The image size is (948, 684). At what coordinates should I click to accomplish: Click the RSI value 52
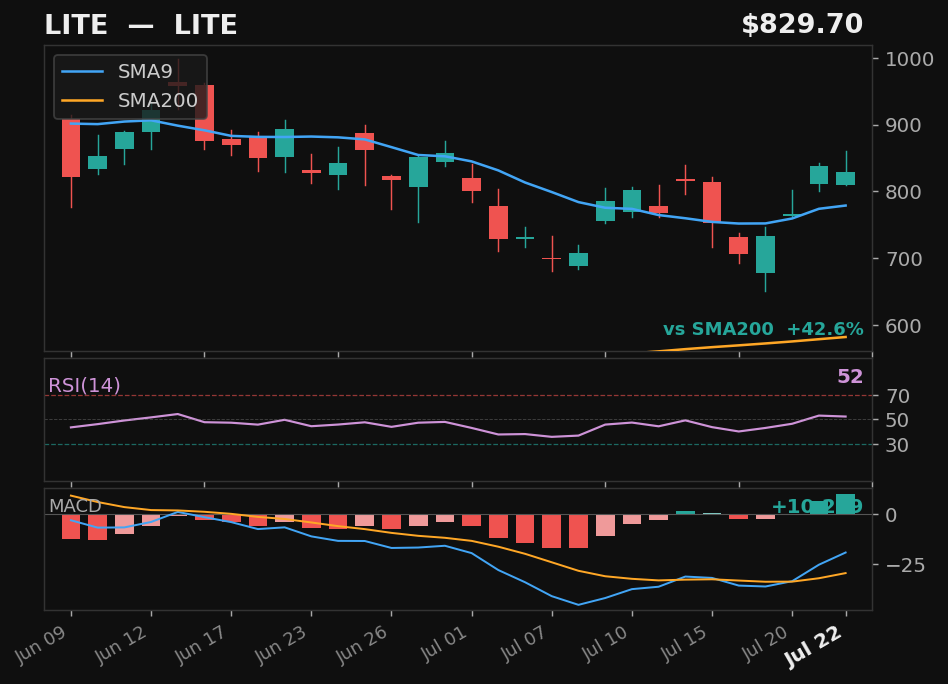point(849,377)
